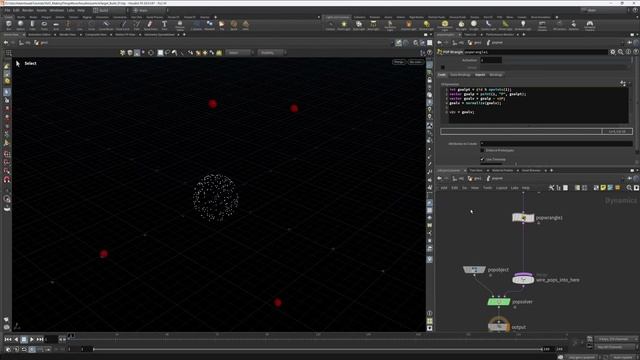Switch to the Code tab

coord(442,75)
